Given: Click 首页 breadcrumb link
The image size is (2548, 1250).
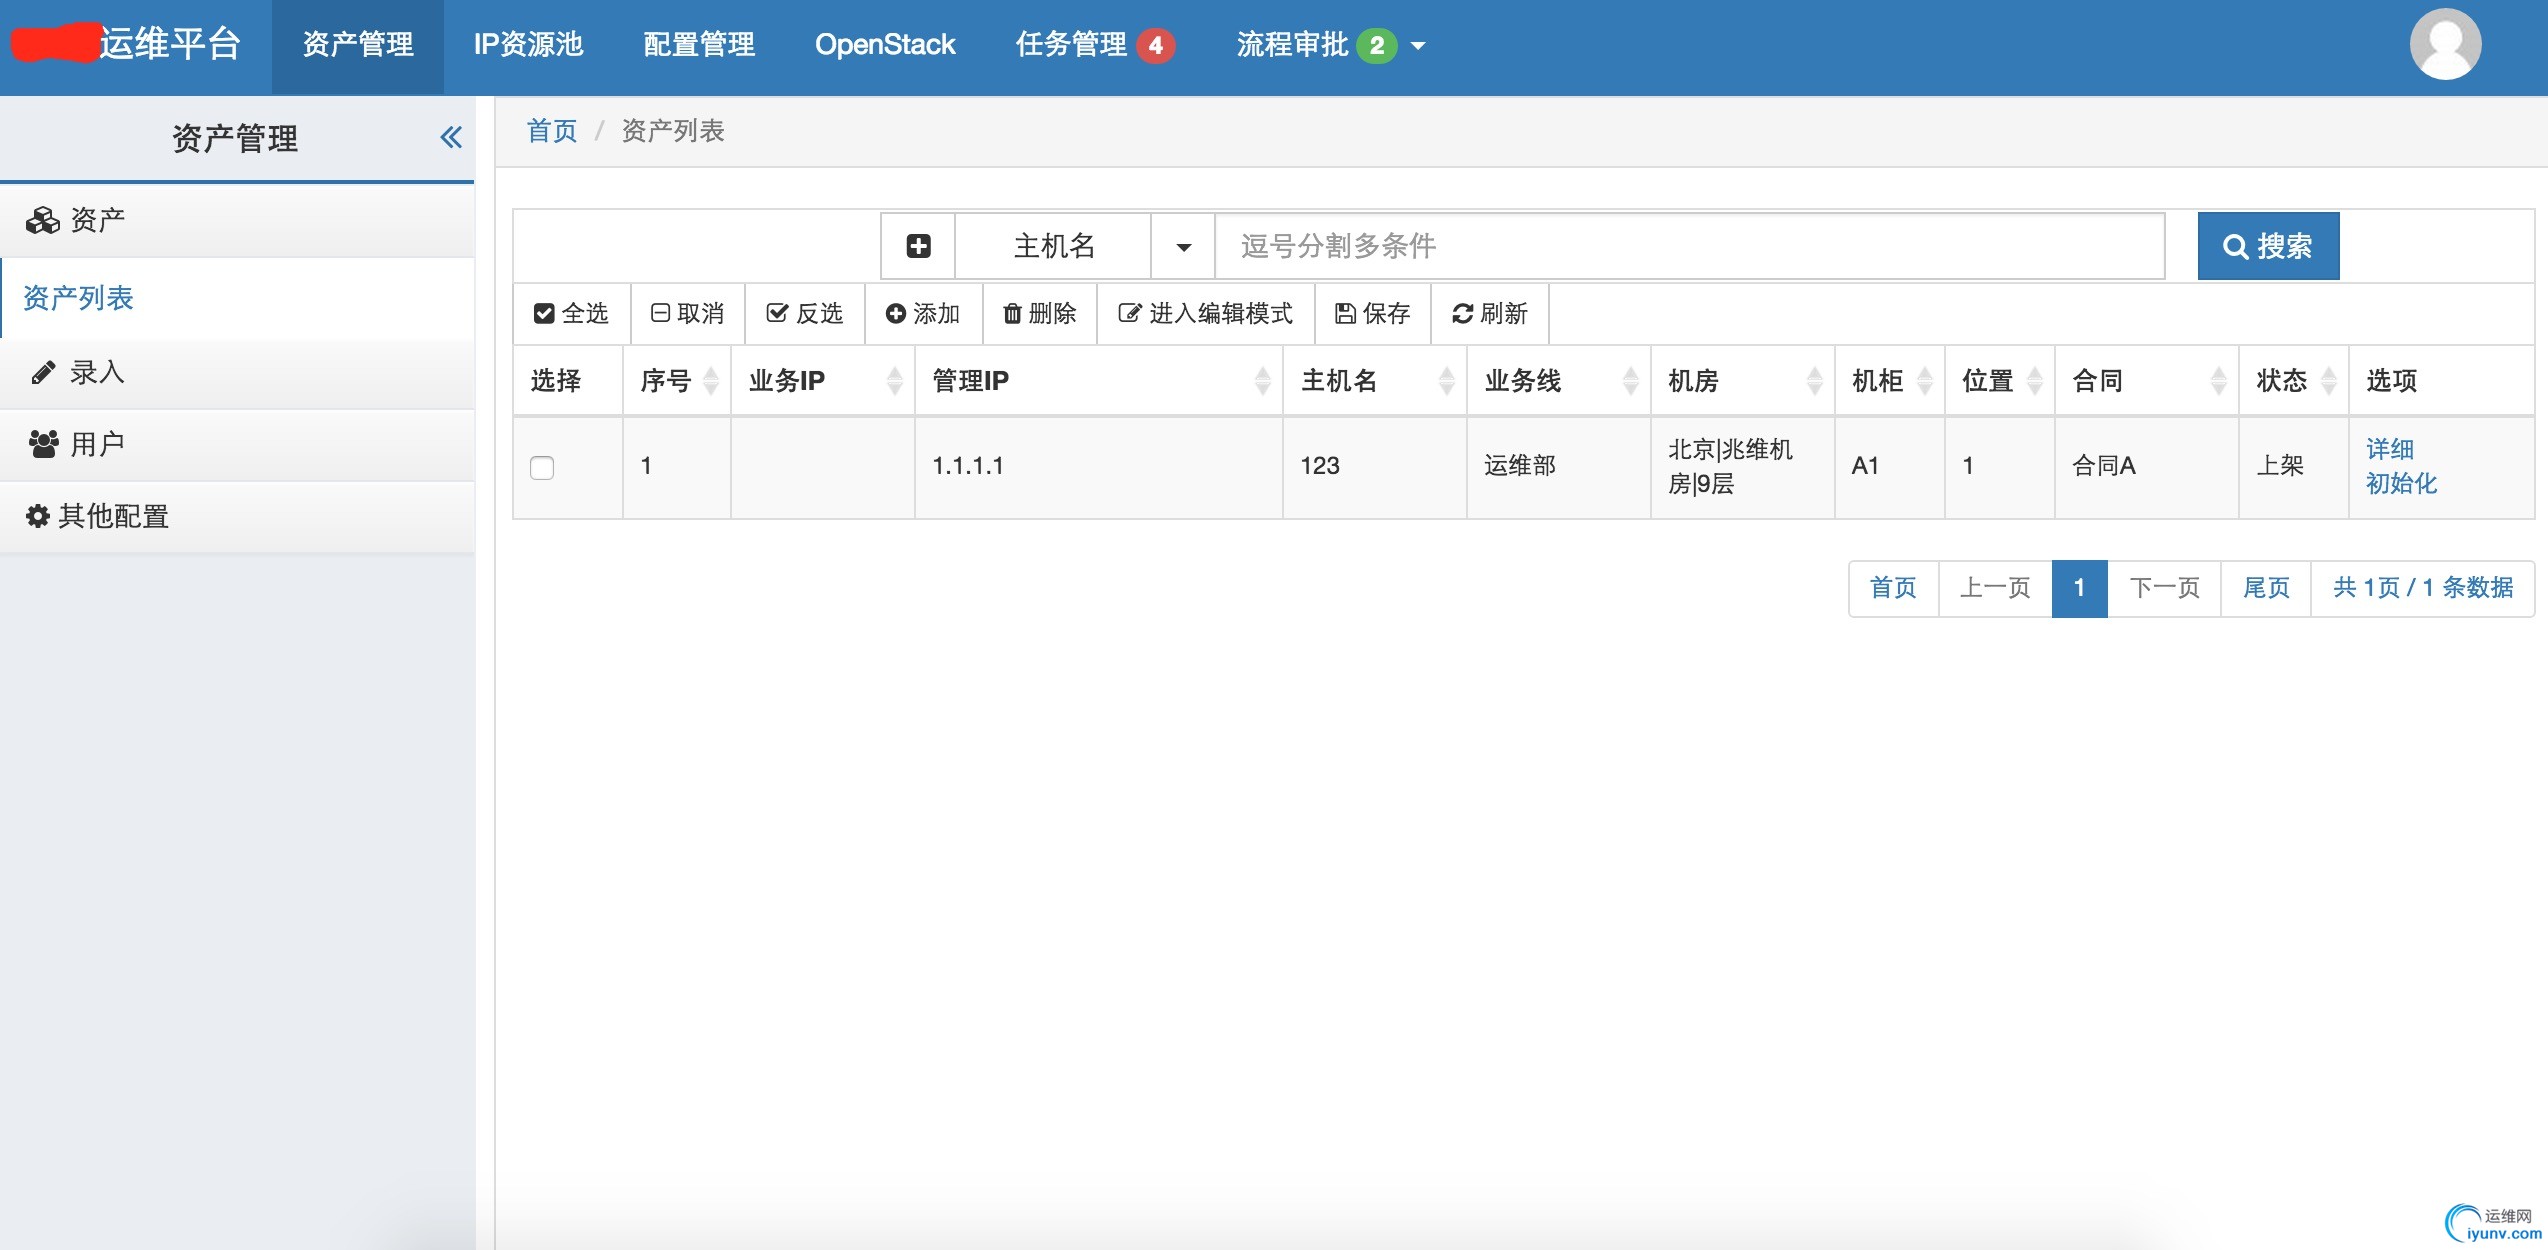Looking at the screenshot, I should (552, 131).
